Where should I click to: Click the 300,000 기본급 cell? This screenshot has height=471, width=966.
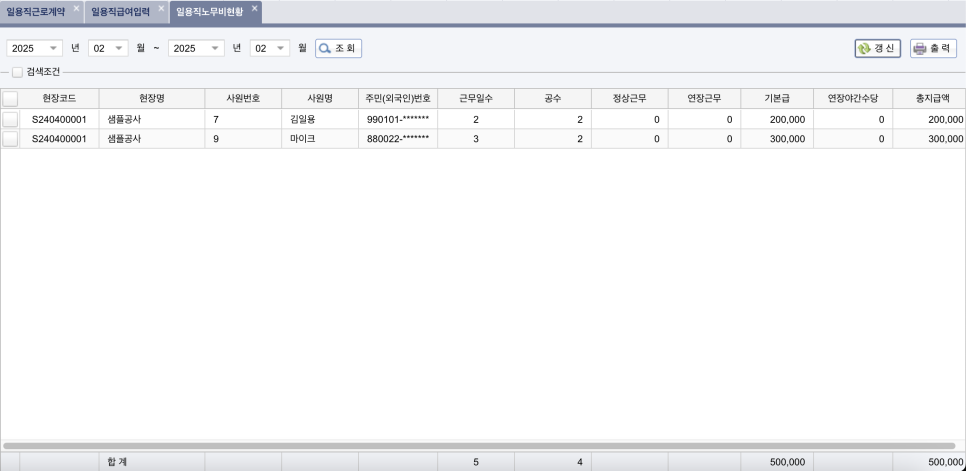pos(777,139)
